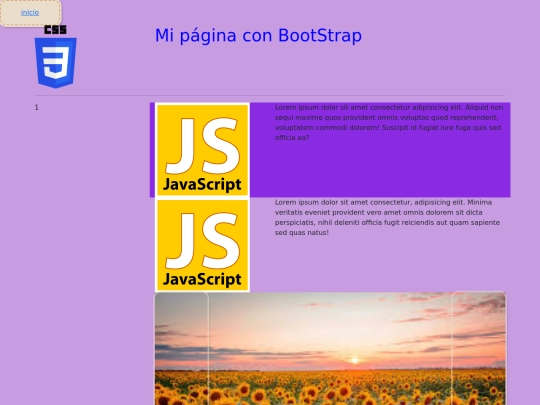The height and width of the screenshot is (405, 540).
Task: Select the Mi página con BootStrap heading
Action: (x=258, y=35)
